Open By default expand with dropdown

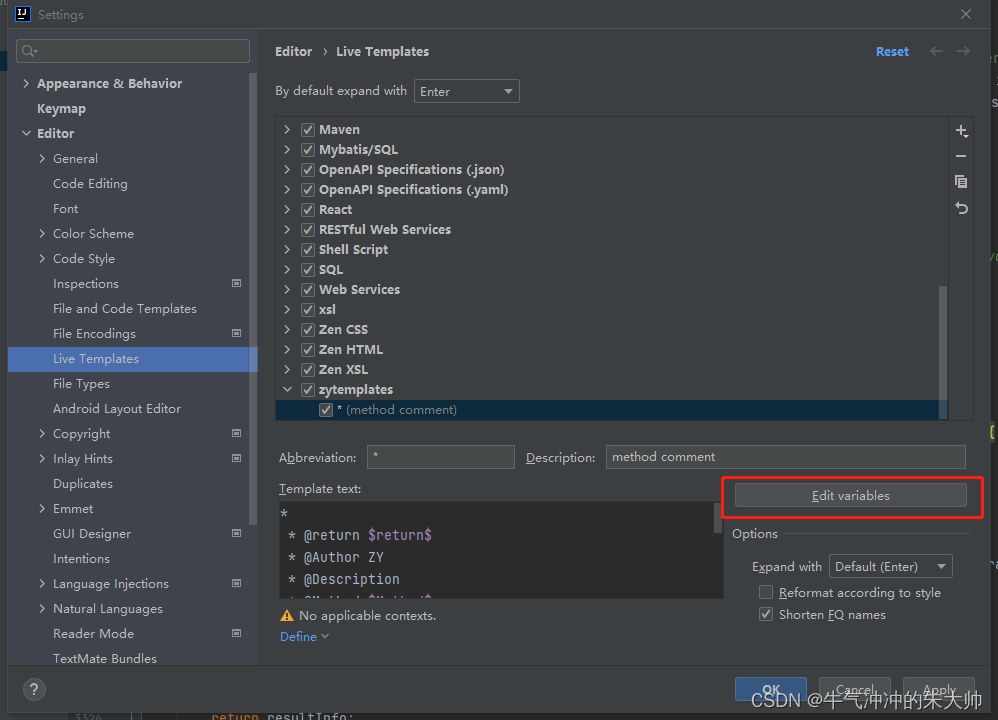pos(467,91)
